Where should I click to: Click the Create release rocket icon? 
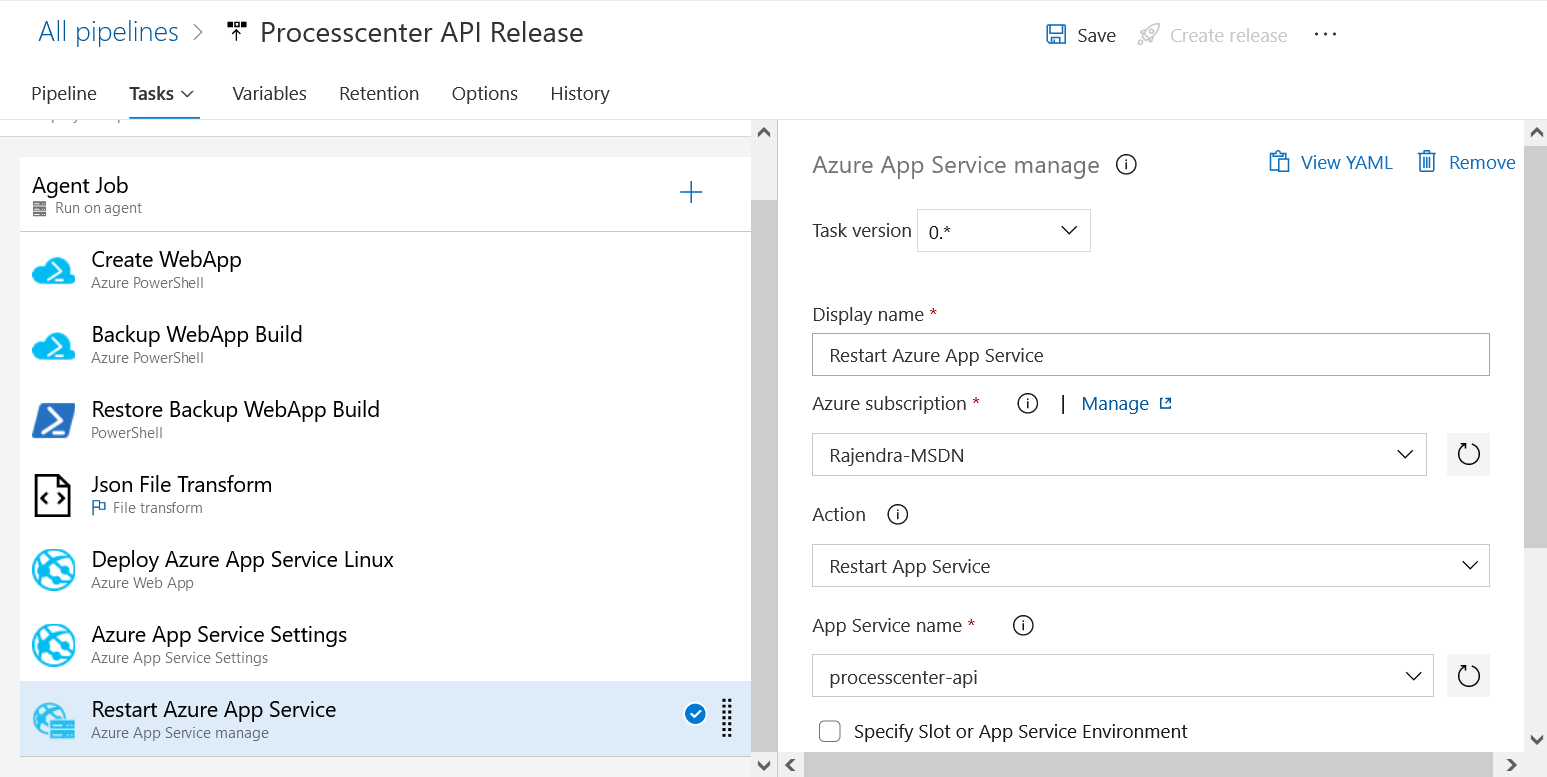coord(1149,35)
